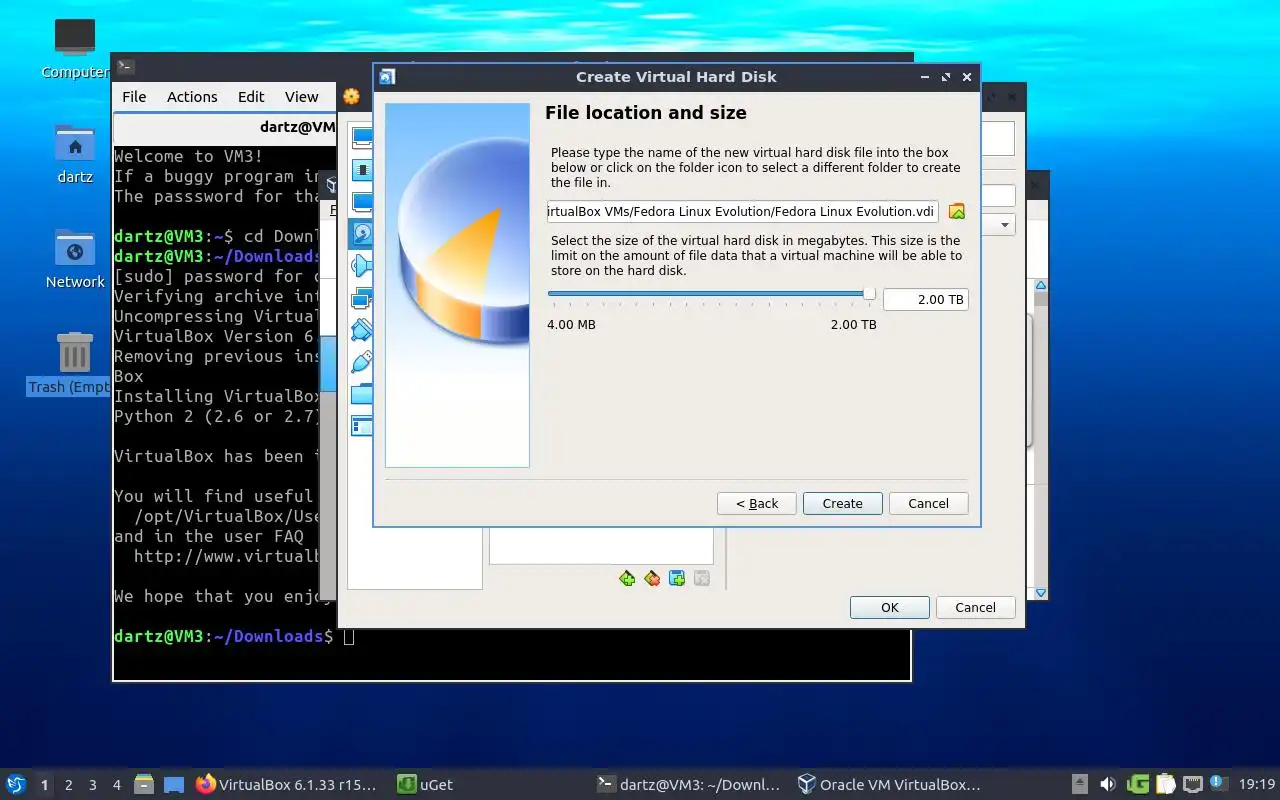This screenshot has width=1280, height=800.
Task: Click the add storage controller icon
Action: [627, 578]
